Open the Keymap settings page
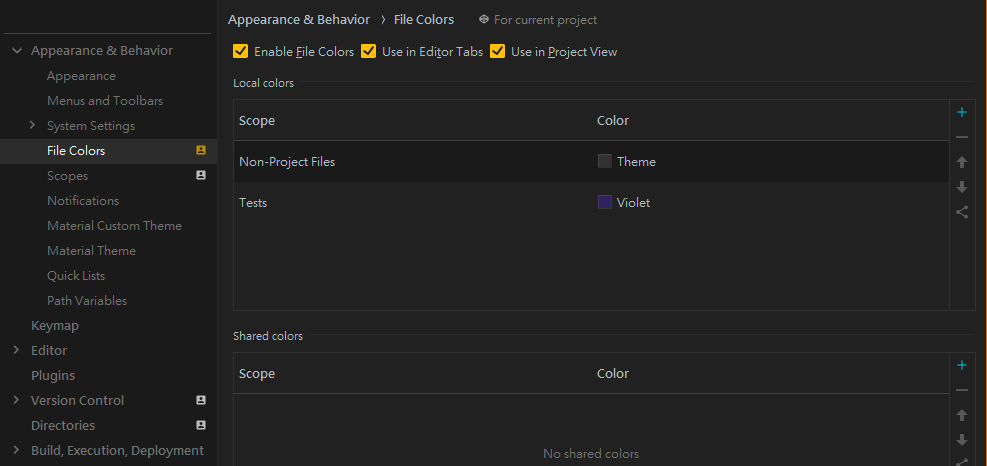Viewport: 987px width, 466px height. pyautogui.click(x=55, y=325)
